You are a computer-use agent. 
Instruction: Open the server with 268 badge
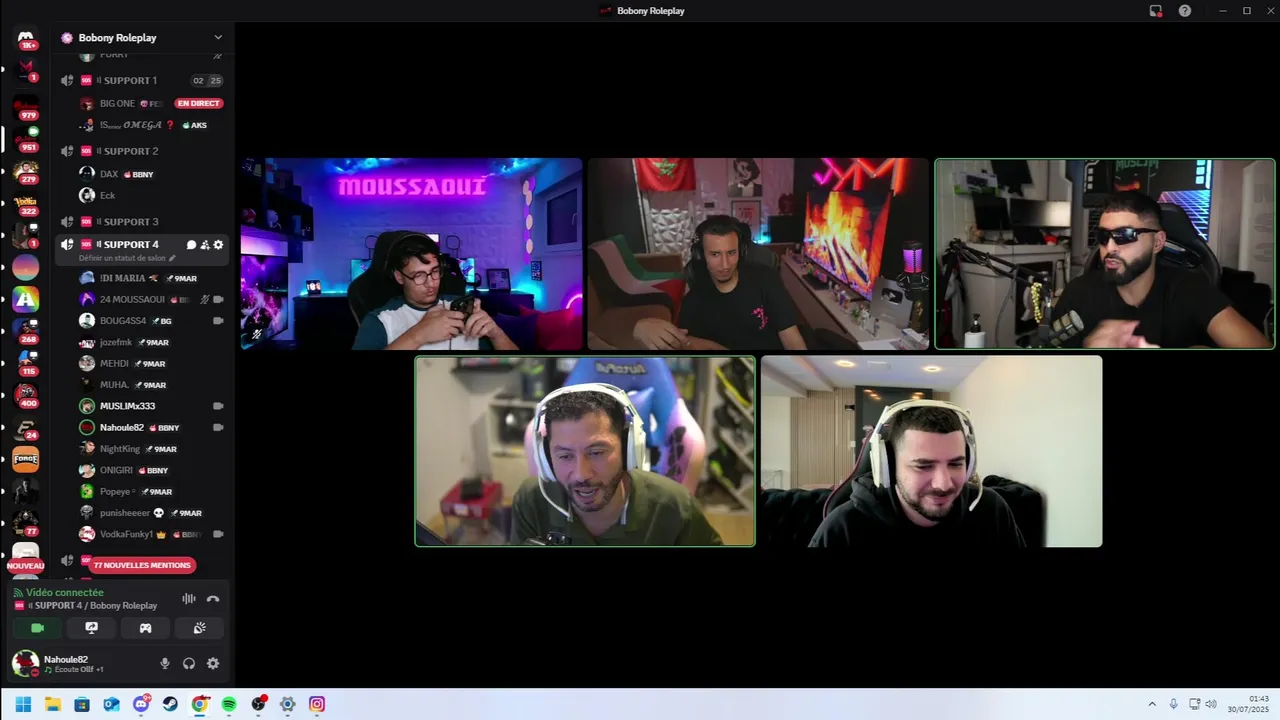(26, 331)
